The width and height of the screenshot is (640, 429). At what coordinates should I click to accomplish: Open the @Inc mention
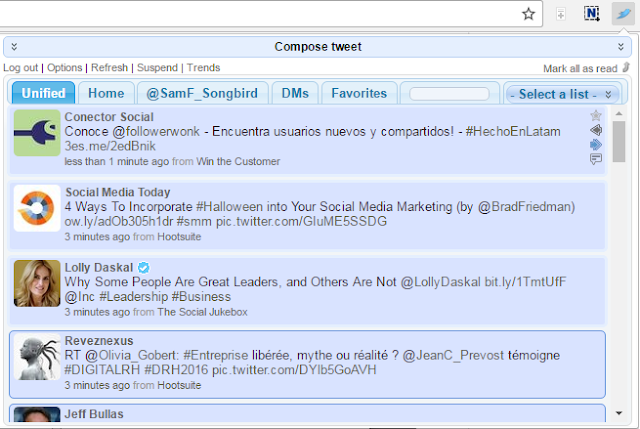click(80, 296)
